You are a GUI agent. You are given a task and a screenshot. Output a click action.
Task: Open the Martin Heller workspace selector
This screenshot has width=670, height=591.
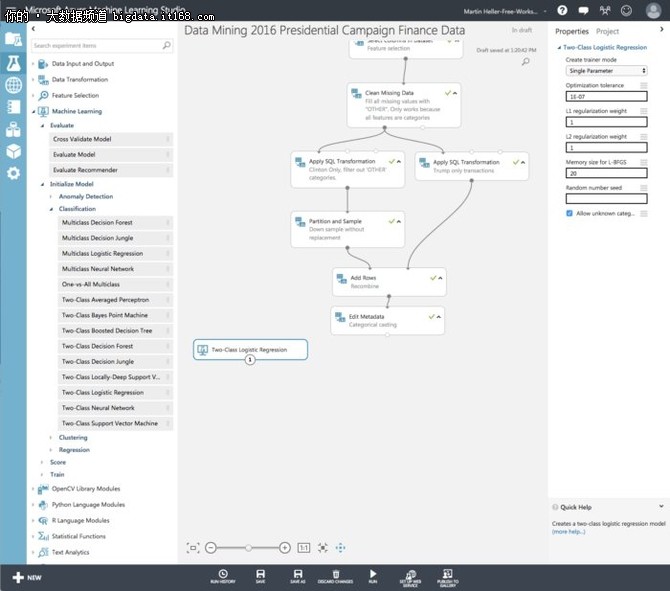[x=504, y=12]
